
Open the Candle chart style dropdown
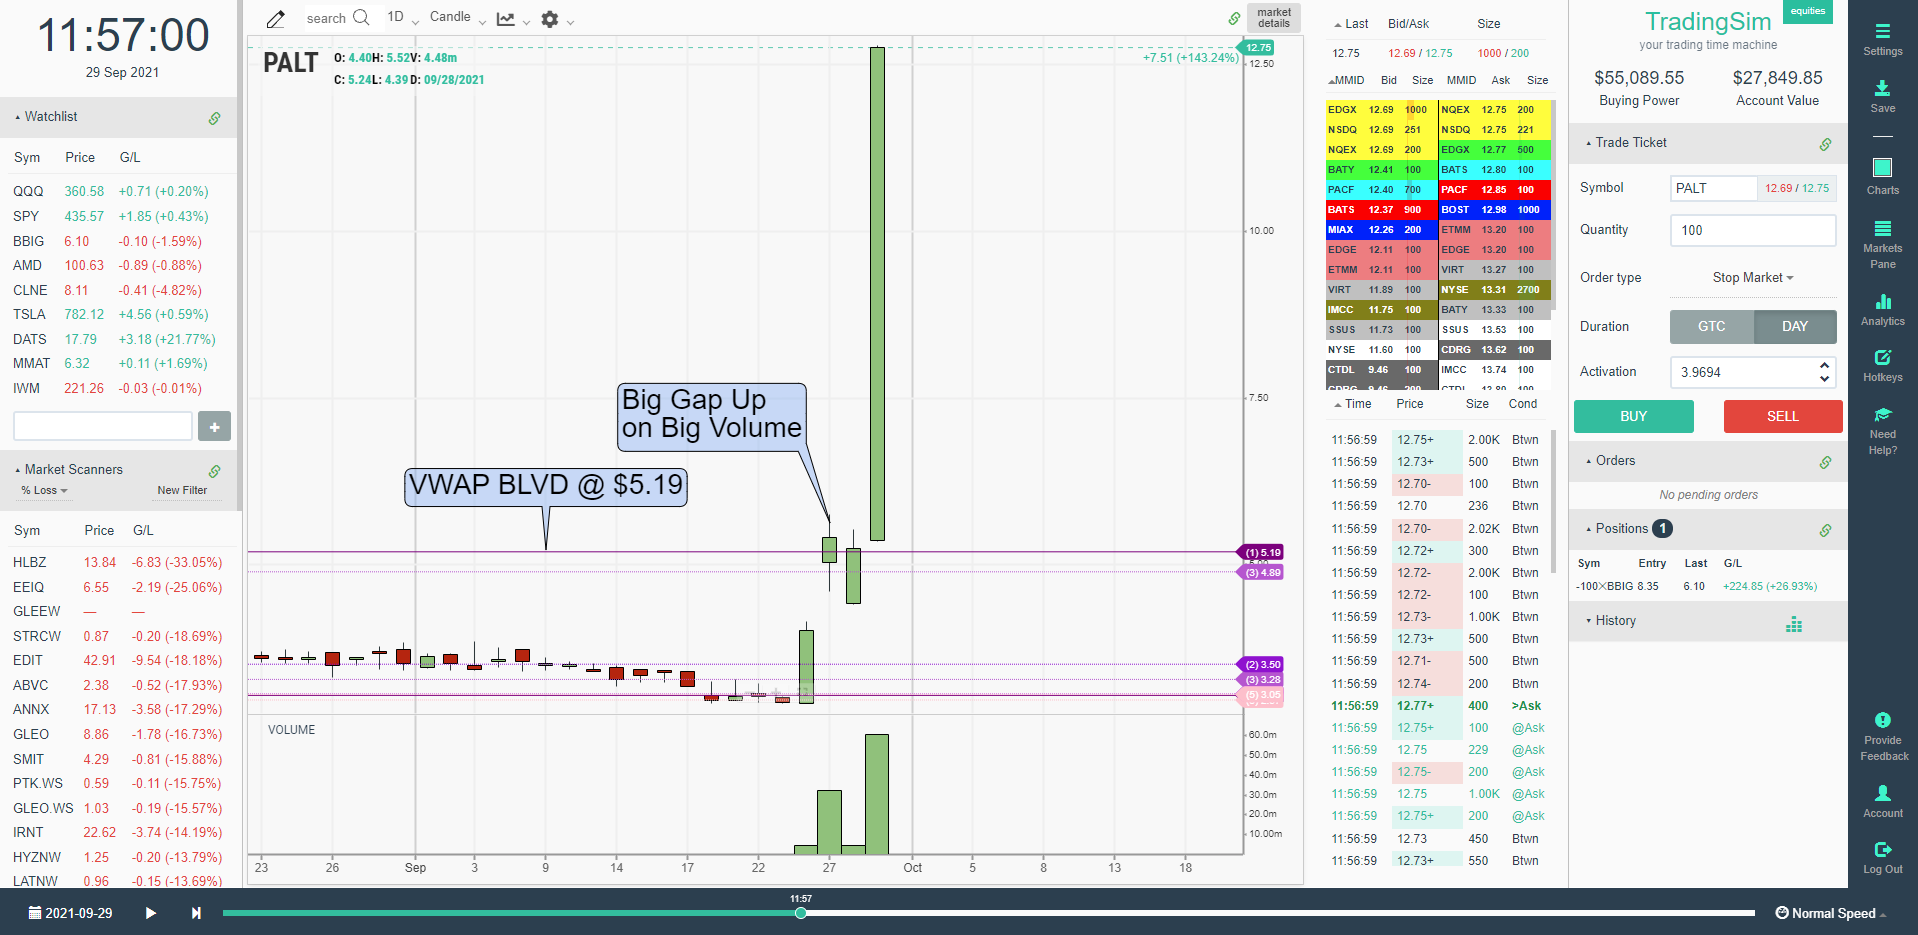(x=452, y=18)
